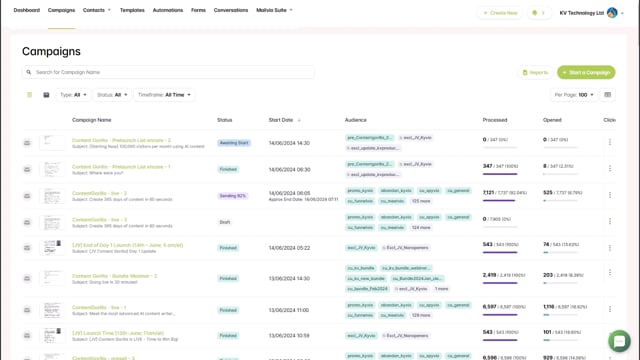The image size is (640, 360).
Task: Open the account dropdown arrow beside the avatar
Action: point(622,13)
